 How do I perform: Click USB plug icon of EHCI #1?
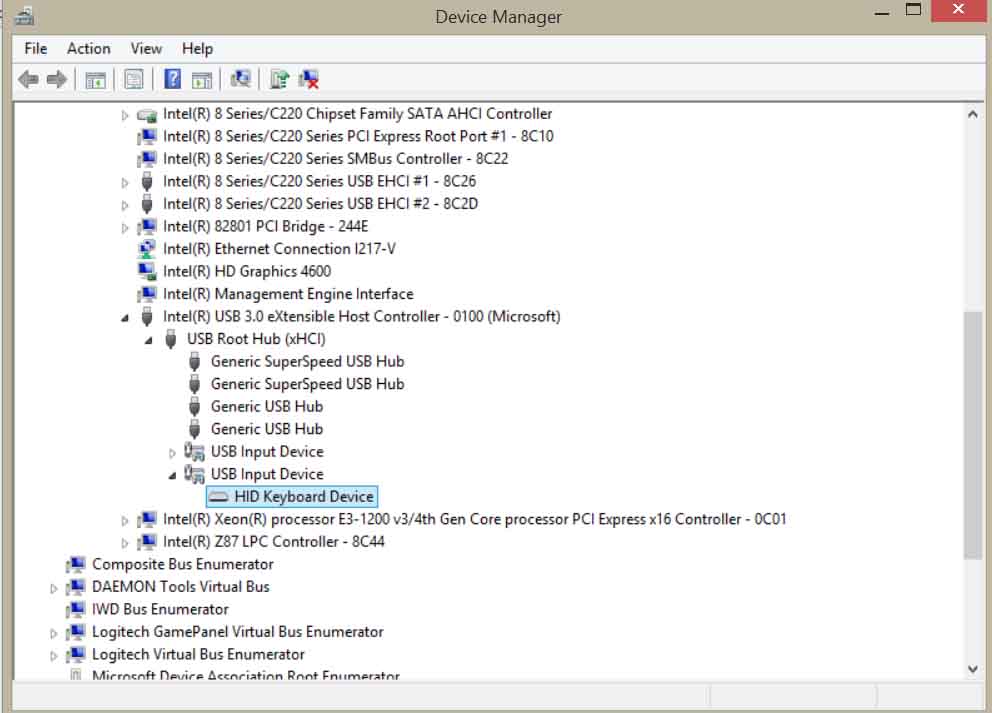(x=147, y=182)
